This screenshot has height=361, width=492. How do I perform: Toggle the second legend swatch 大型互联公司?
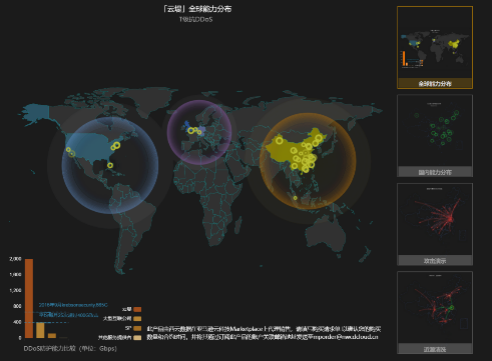pyautogui.click(x=137, y=319)
